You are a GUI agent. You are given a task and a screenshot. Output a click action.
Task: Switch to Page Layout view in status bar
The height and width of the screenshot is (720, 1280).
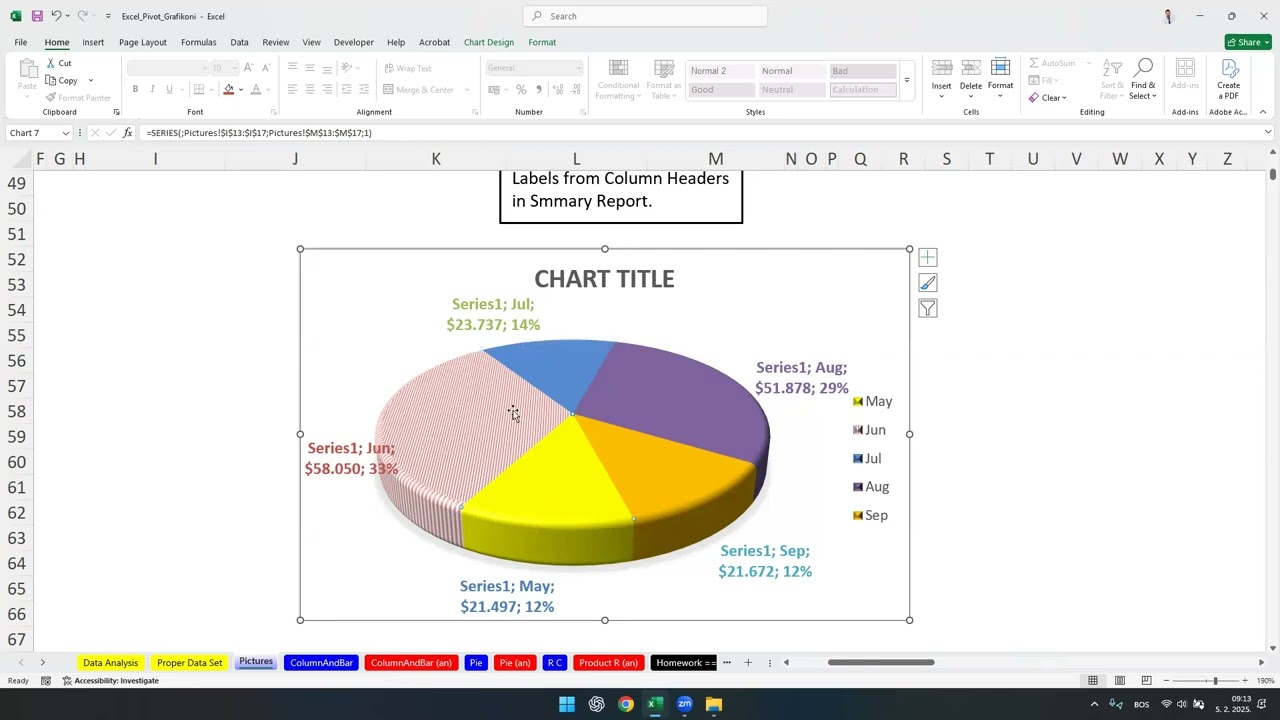[1120, 681]
